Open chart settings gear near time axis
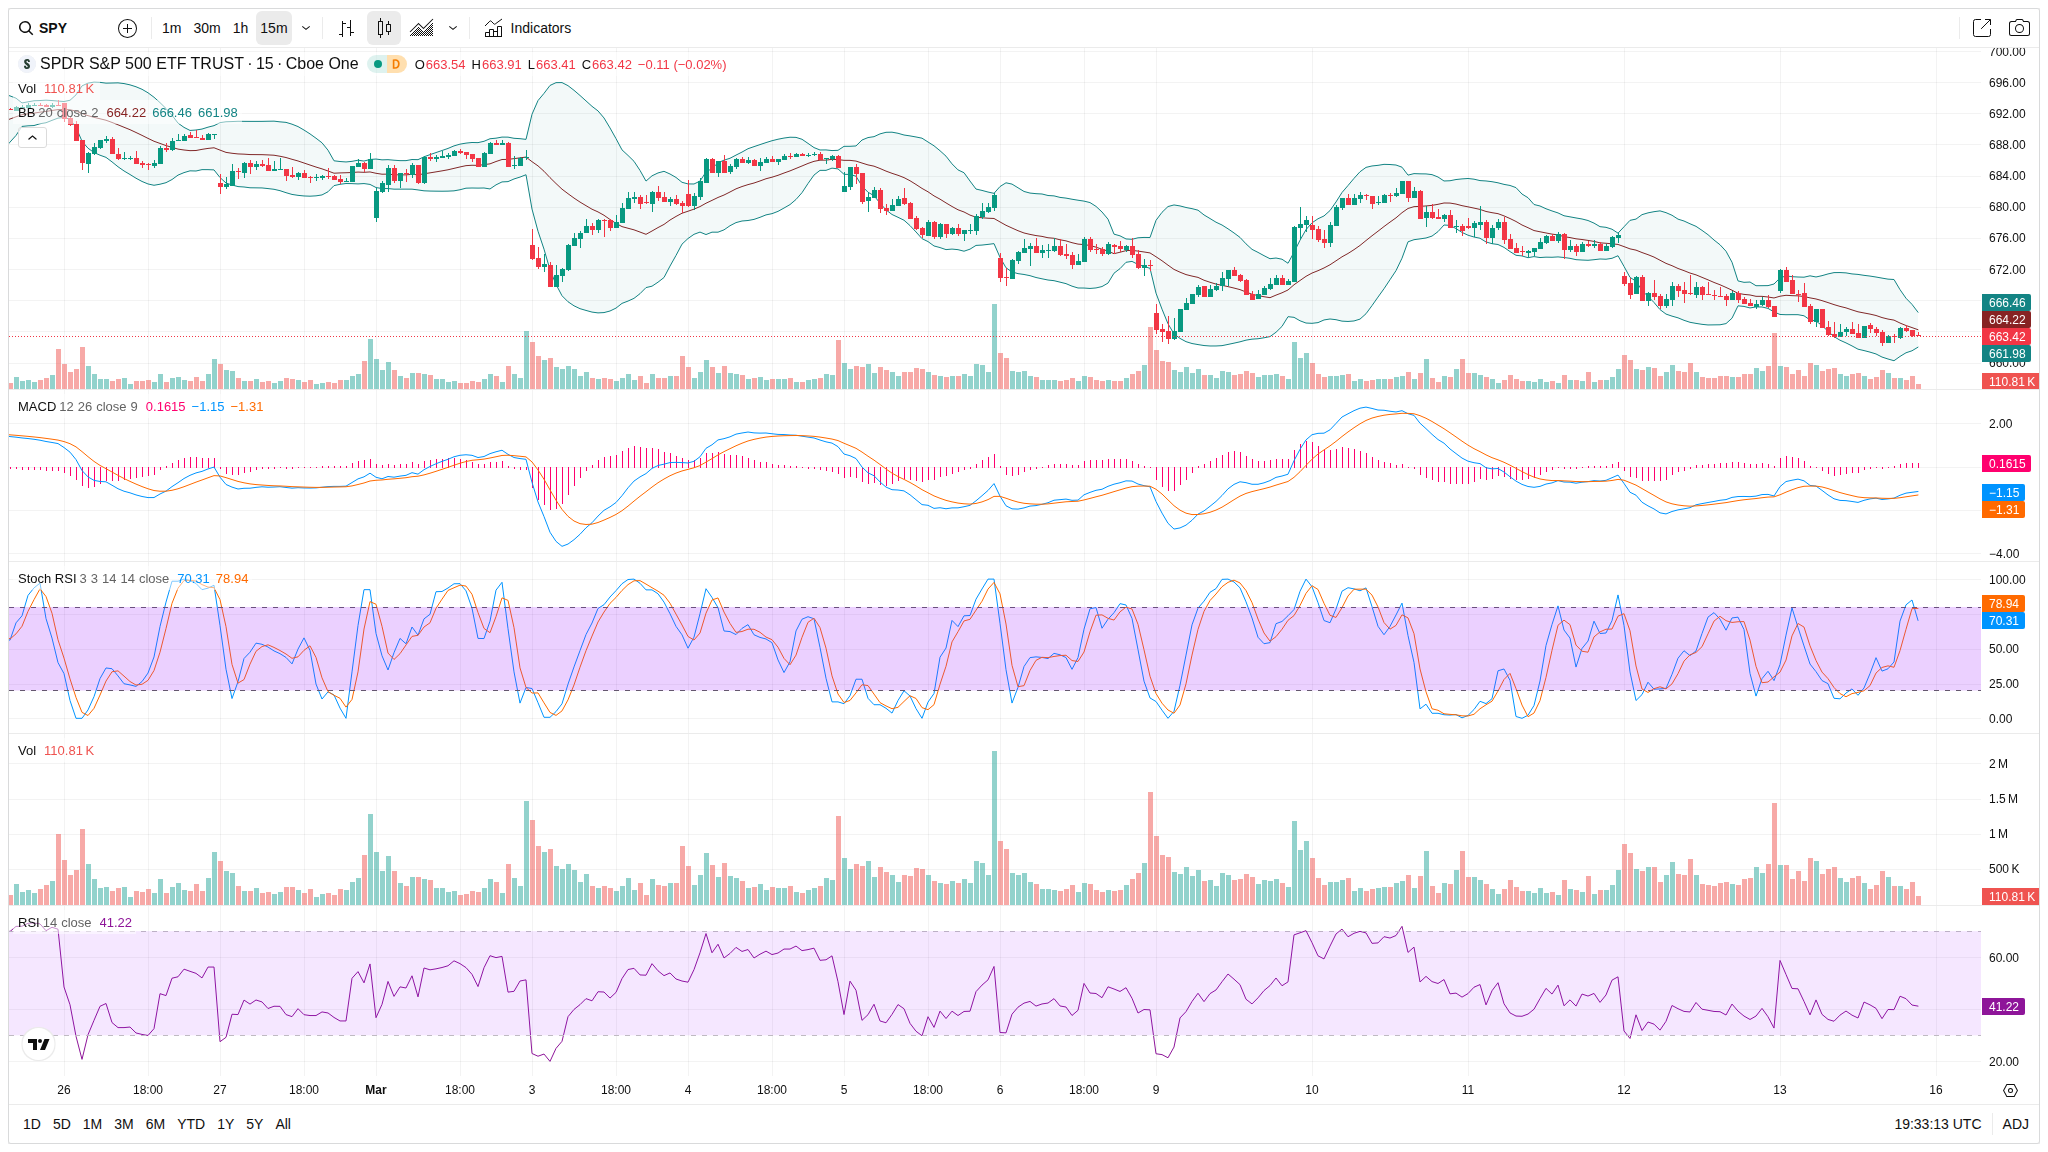This screenshot has width=2048, height=1152. [x=2010, y=1090]
